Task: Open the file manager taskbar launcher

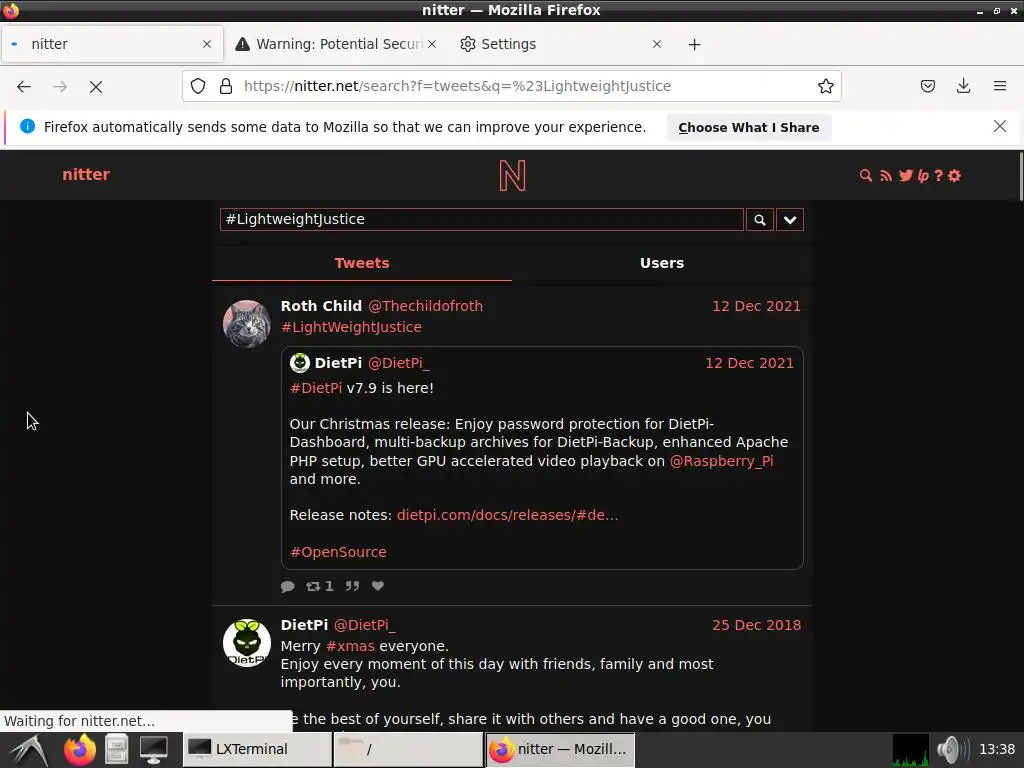Action: (x=116, y=750)
